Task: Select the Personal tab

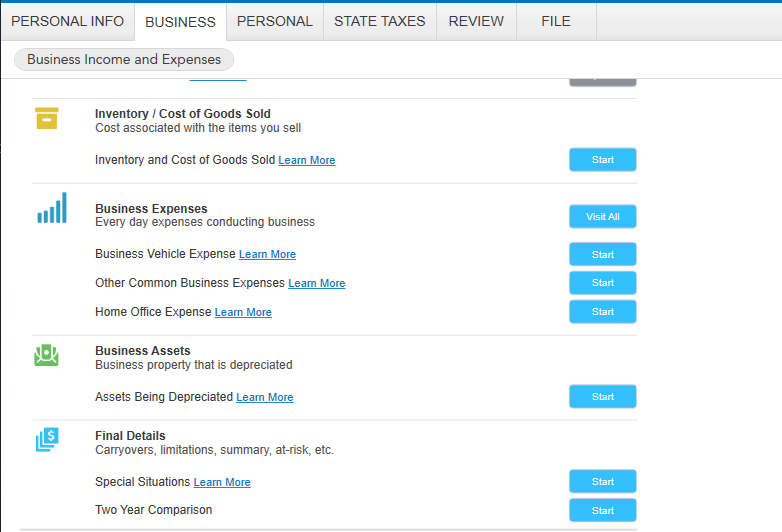Action: click(274, 21)
